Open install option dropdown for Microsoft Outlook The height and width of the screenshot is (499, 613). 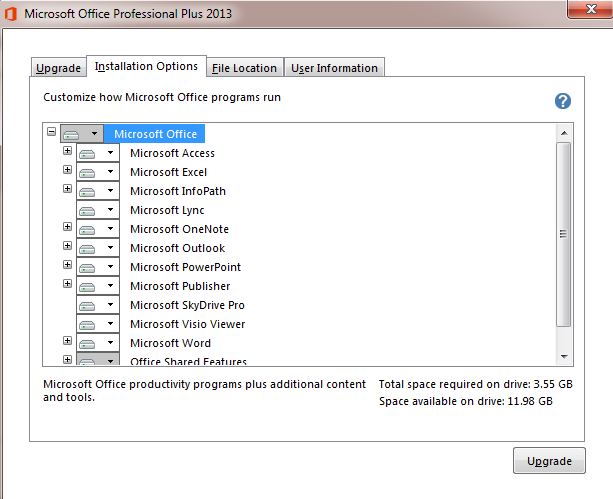(98, 248)
